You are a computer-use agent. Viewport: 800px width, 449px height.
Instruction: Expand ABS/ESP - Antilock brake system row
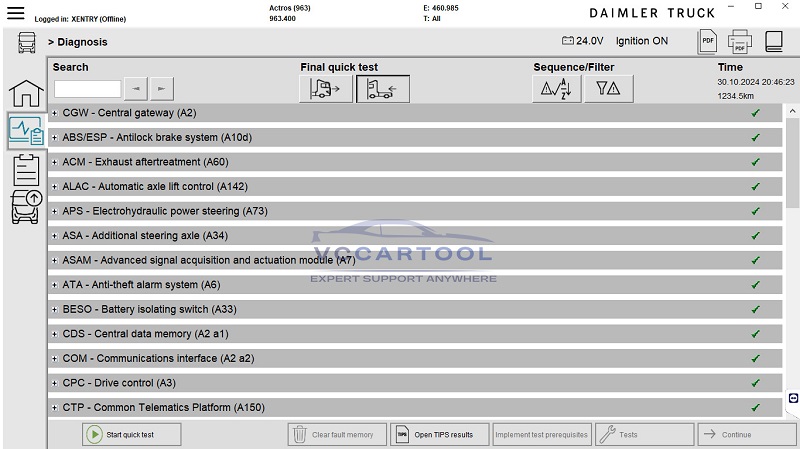point(55,138)
